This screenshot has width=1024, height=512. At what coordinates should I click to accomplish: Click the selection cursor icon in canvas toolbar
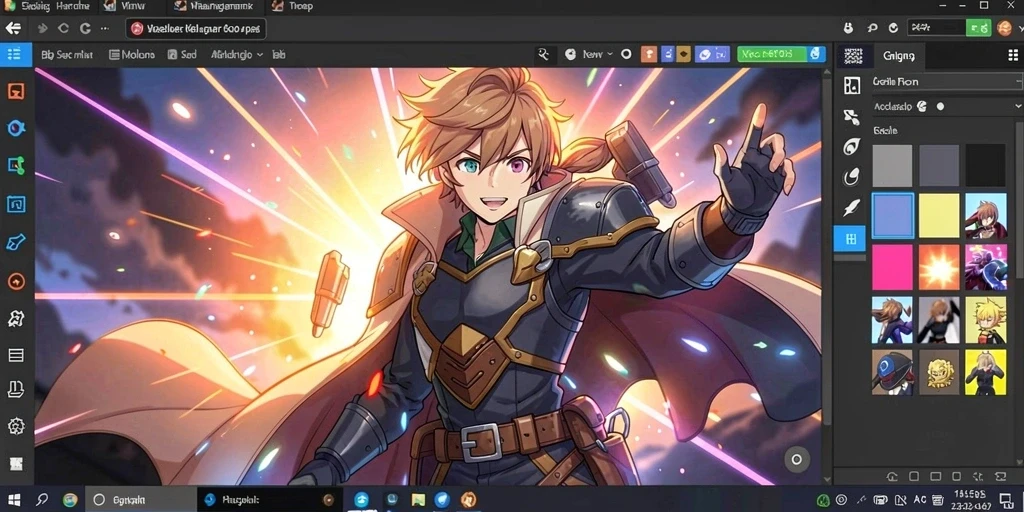coord(543,55)
